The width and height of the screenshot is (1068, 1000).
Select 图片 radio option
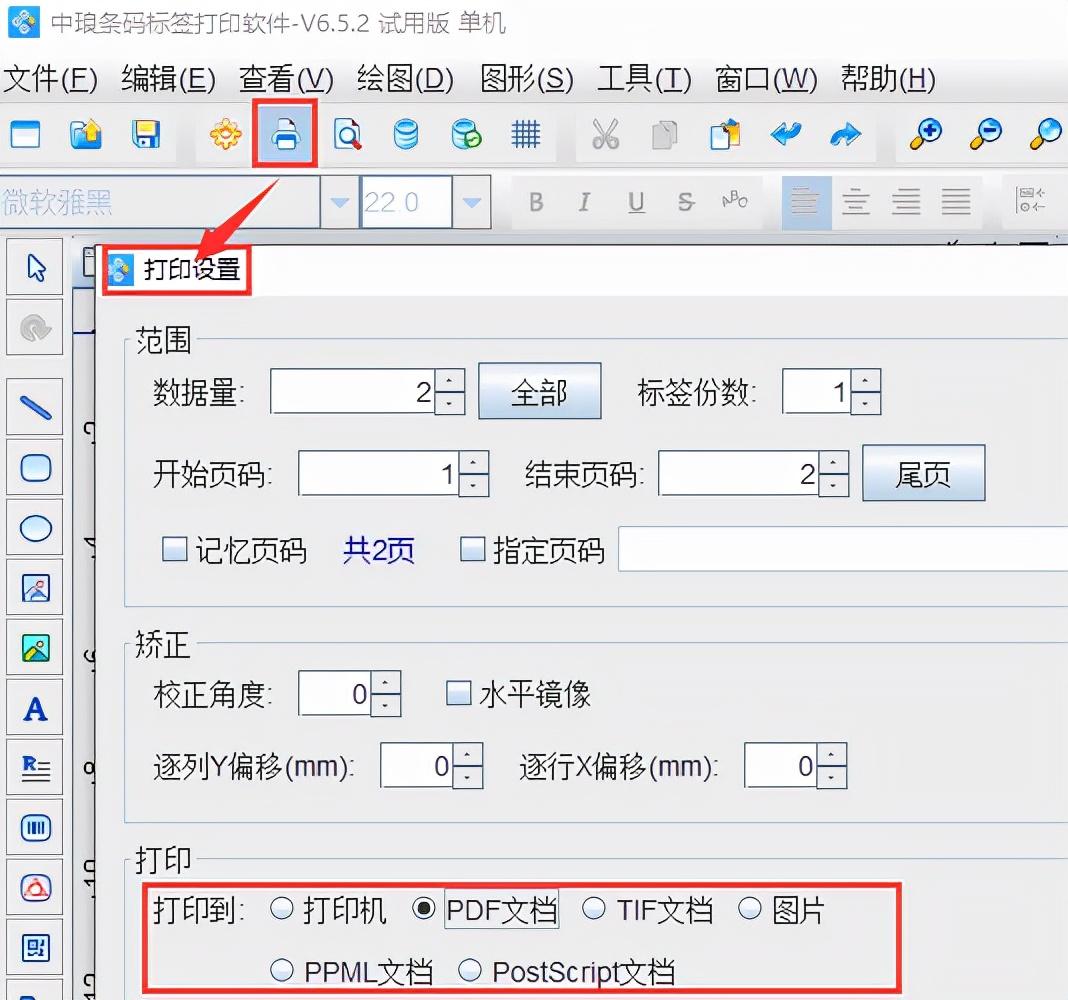coord(749,908)
